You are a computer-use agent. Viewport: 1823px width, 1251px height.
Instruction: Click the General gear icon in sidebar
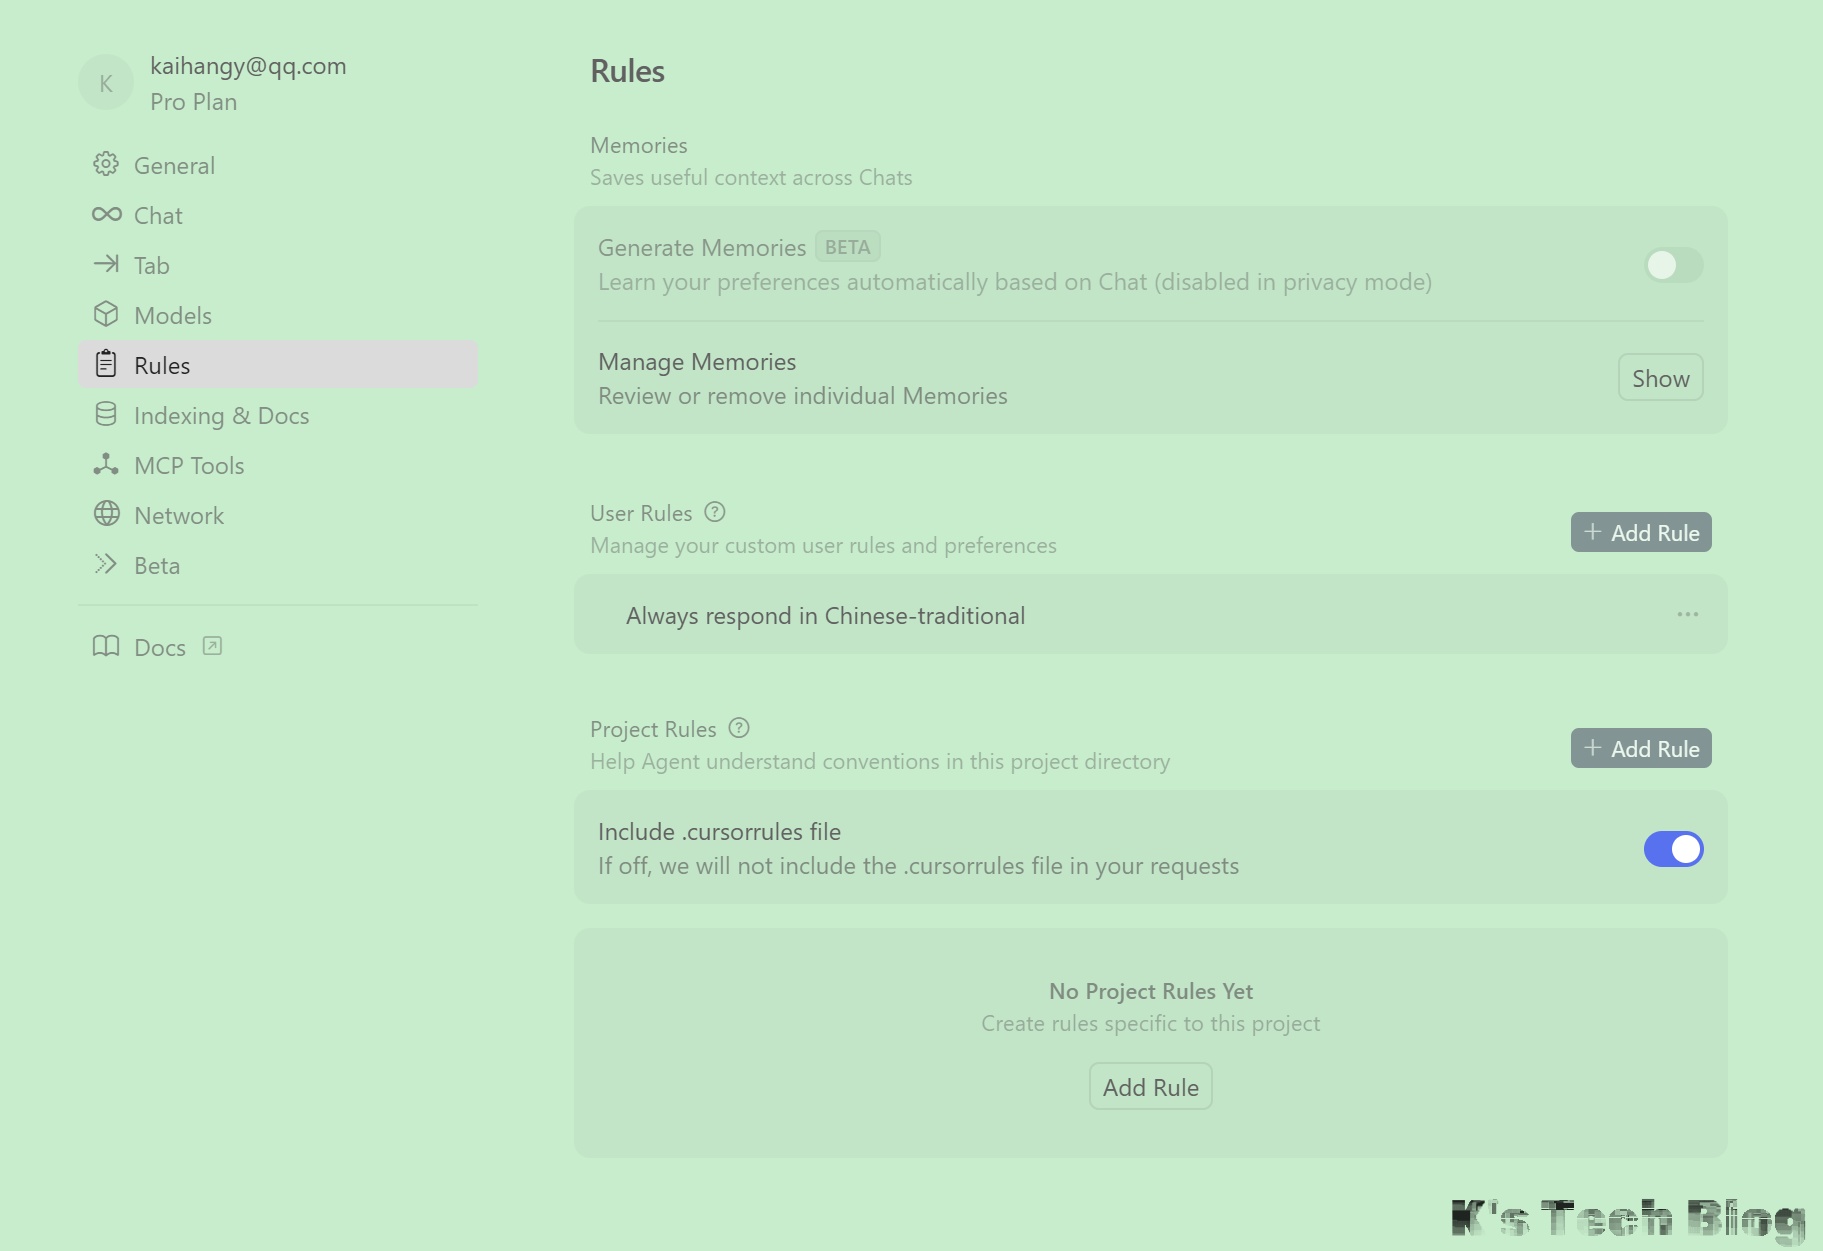pos(106,164)
